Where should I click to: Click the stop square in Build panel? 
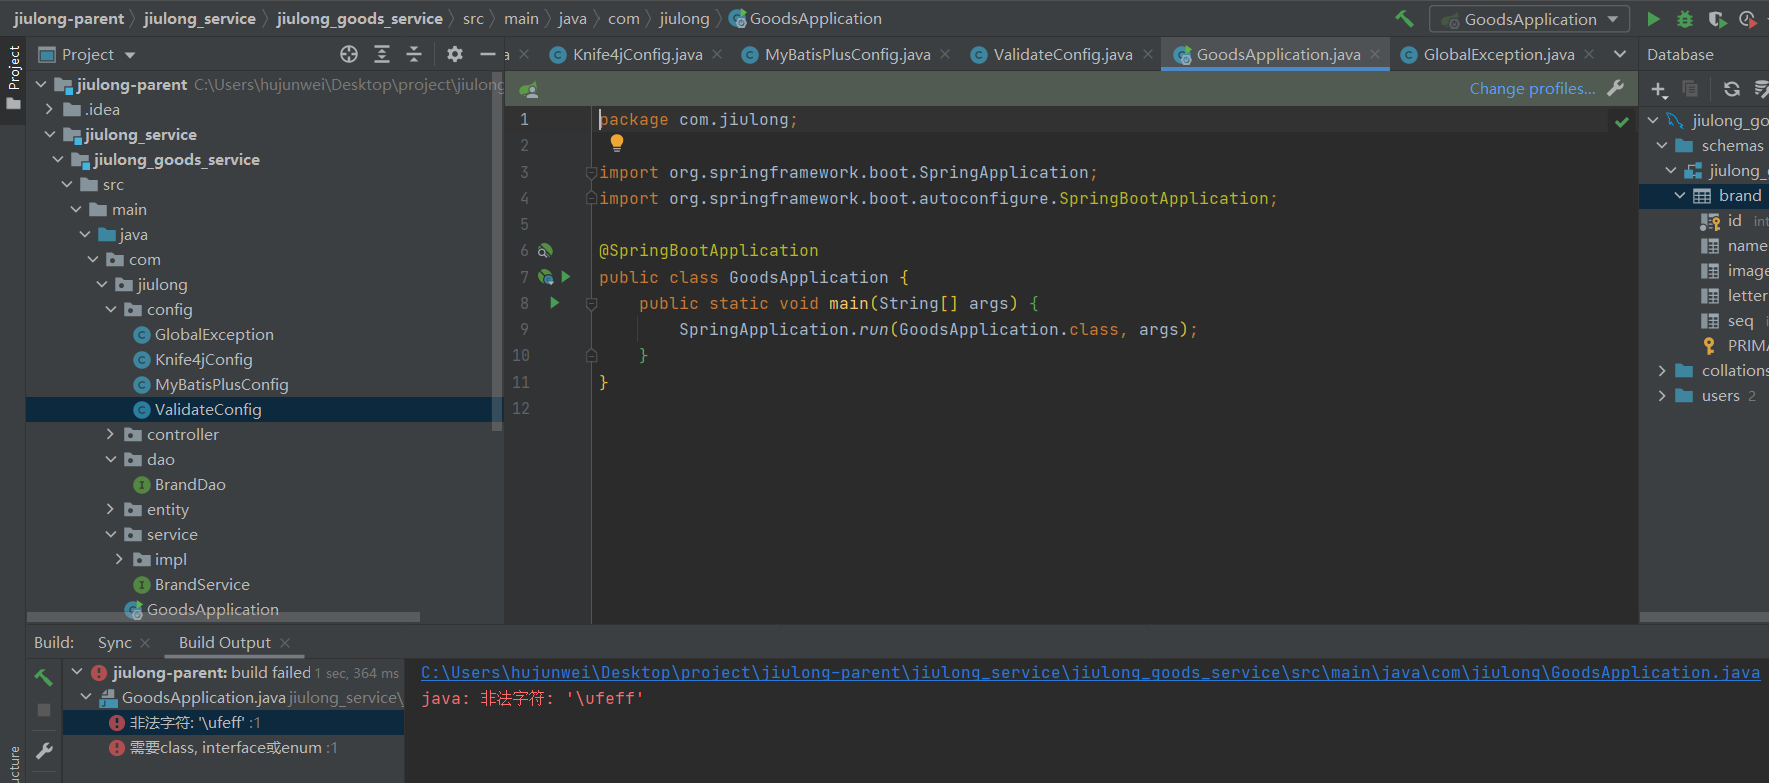point(43,709)
